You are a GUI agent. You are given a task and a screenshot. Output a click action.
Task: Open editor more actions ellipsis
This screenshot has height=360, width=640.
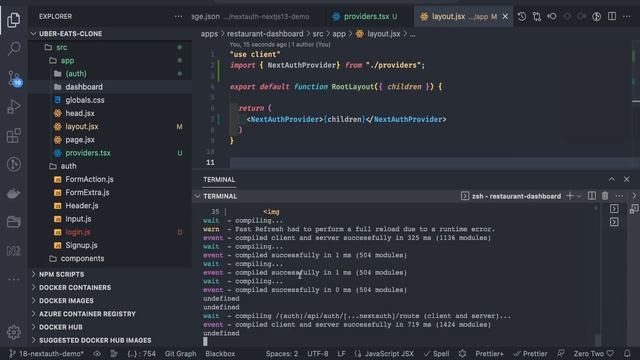point(627,17)
